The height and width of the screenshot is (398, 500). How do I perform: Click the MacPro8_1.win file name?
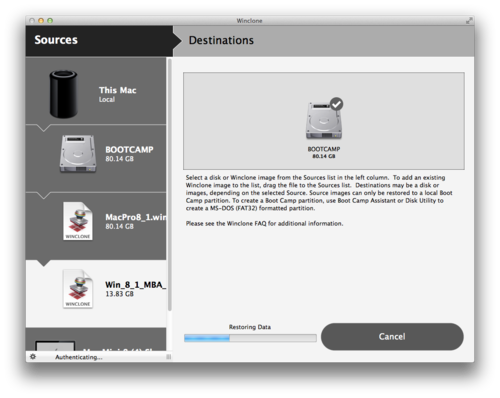point(136,217)
